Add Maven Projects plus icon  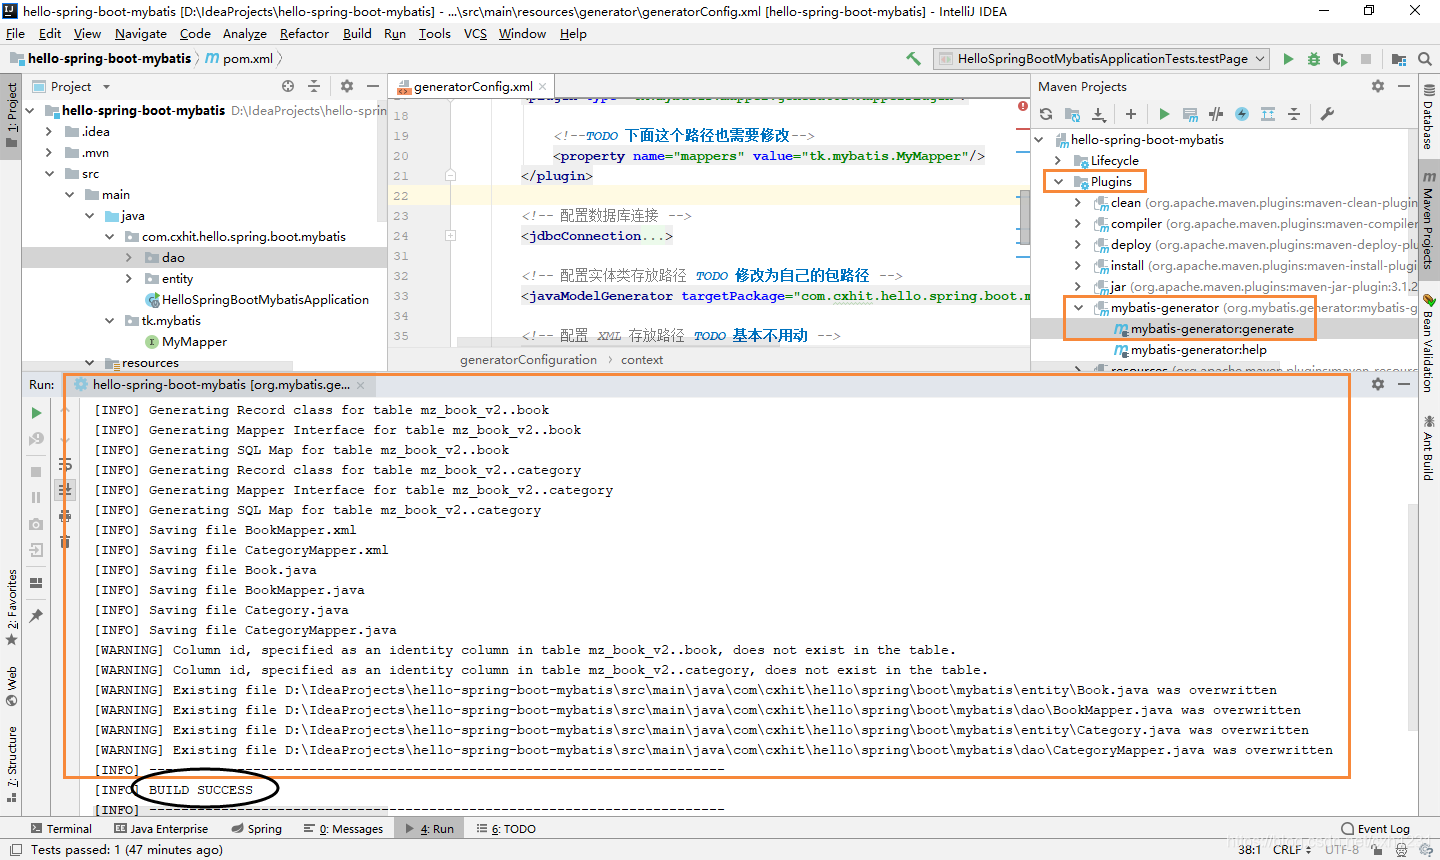pyautogui.click(x=1130, y=114)
